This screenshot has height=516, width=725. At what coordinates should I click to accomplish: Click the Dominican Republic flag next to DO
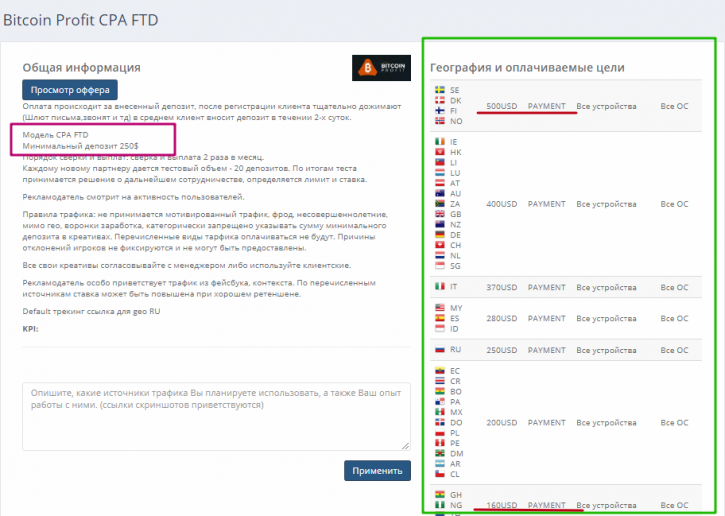click(x=440, y=423)
